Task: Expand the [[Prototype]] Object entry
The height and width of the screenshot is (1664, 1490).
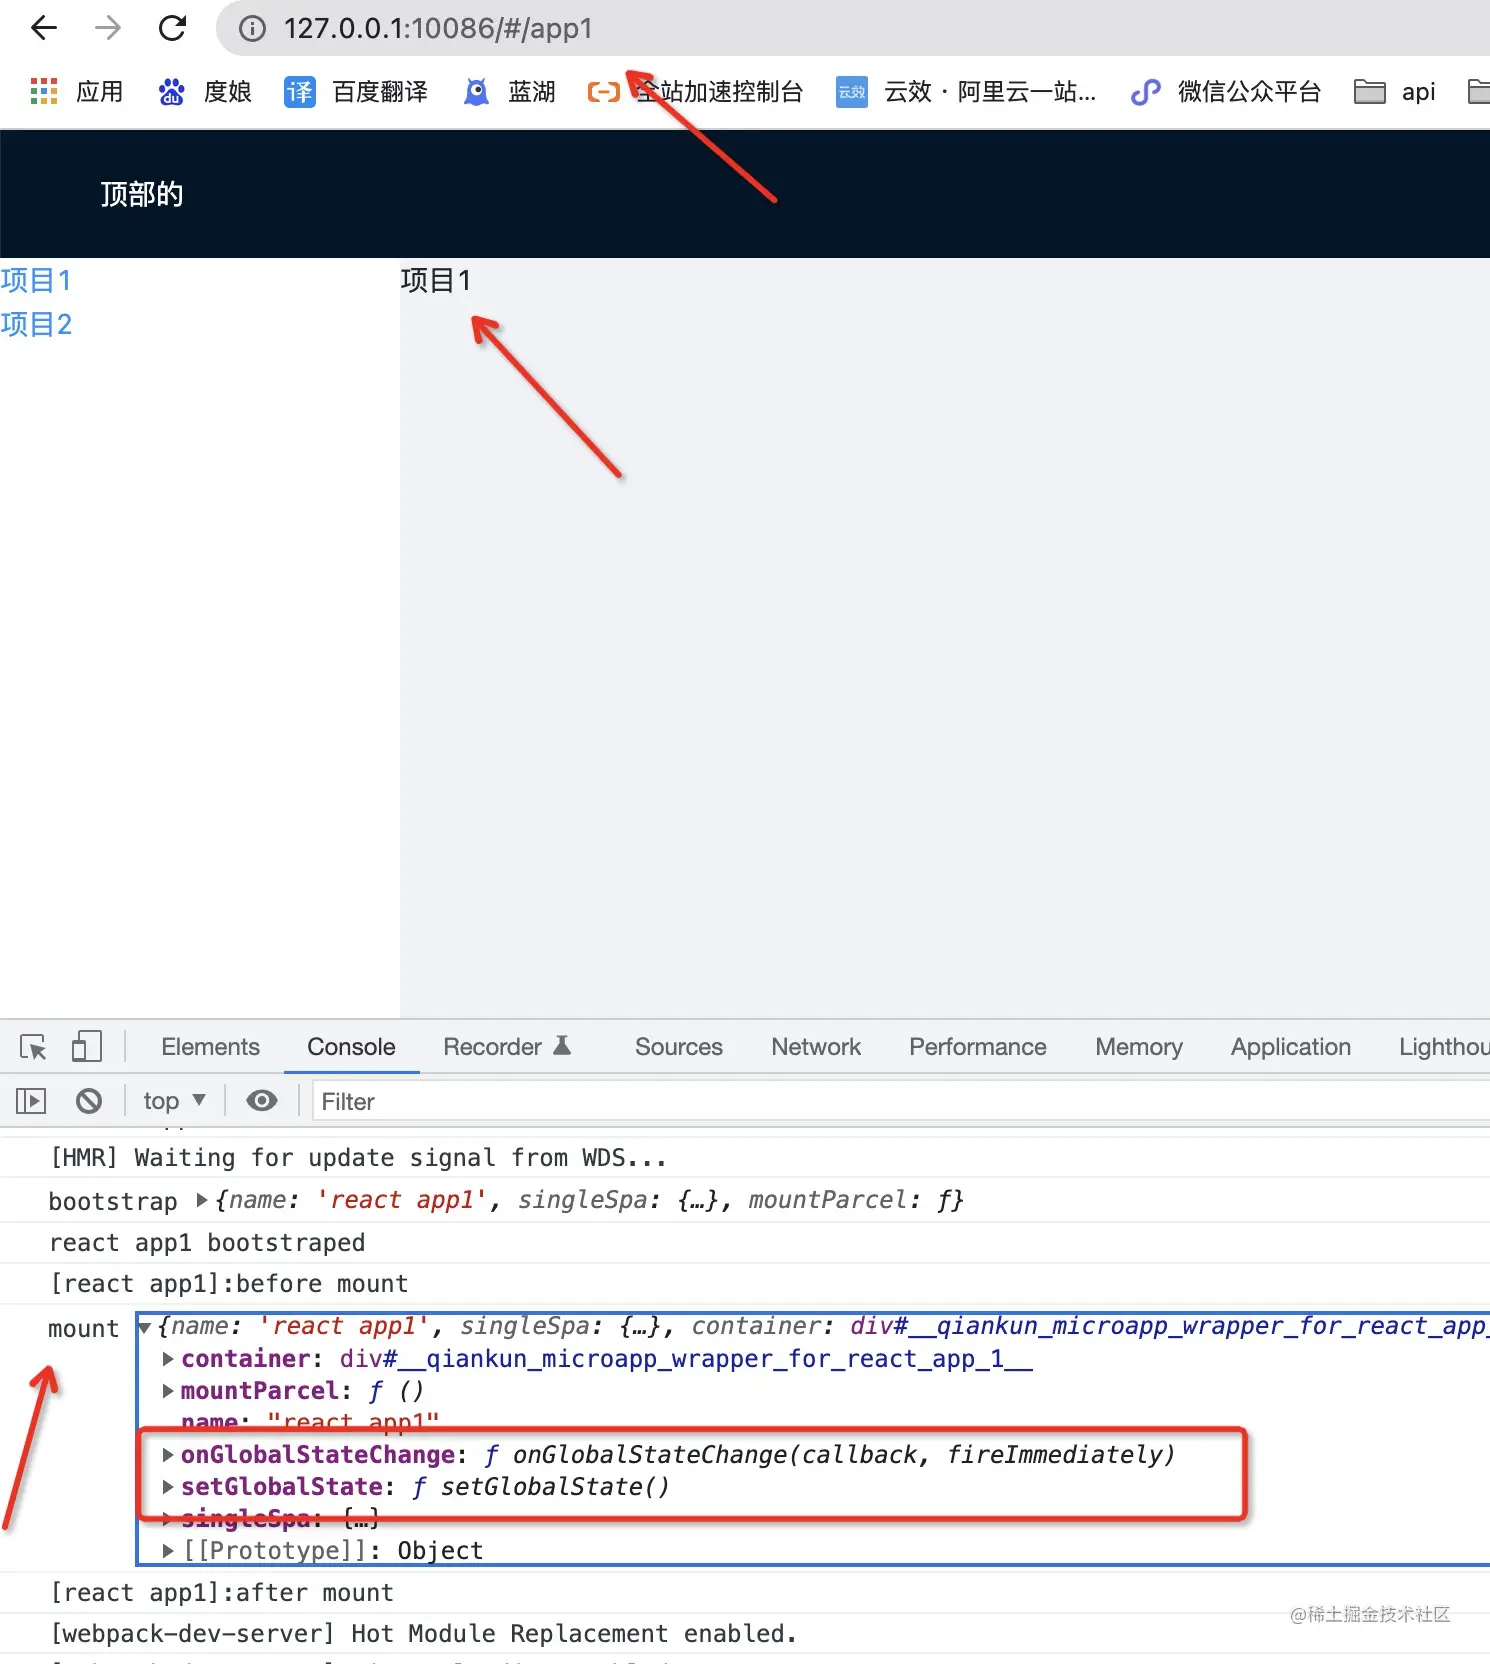Action: click(x=168, y=1551)
